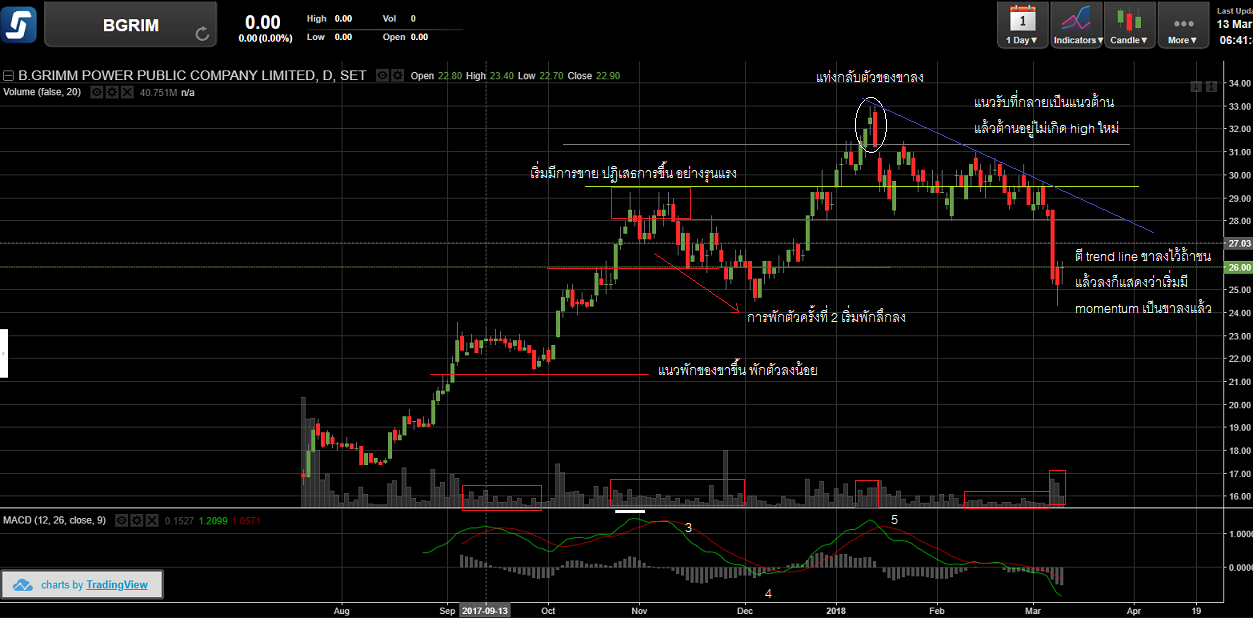
Task: Click the first pane arrow button near 34.00
Action: click(1195, 87)
